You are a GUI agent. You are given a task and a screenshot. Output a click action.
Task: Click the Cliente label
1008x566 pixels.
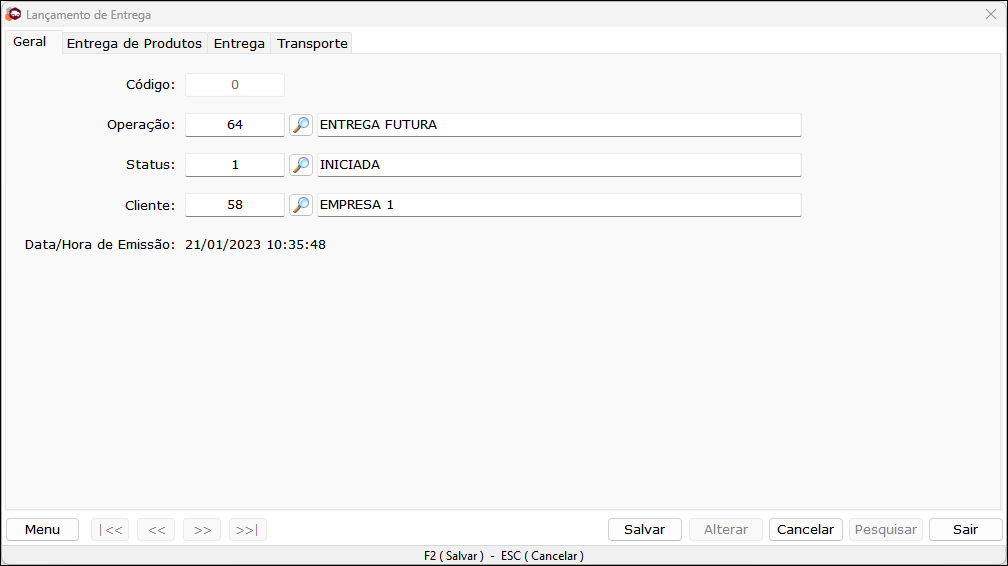pyautogui.click(x=150, y=206)
